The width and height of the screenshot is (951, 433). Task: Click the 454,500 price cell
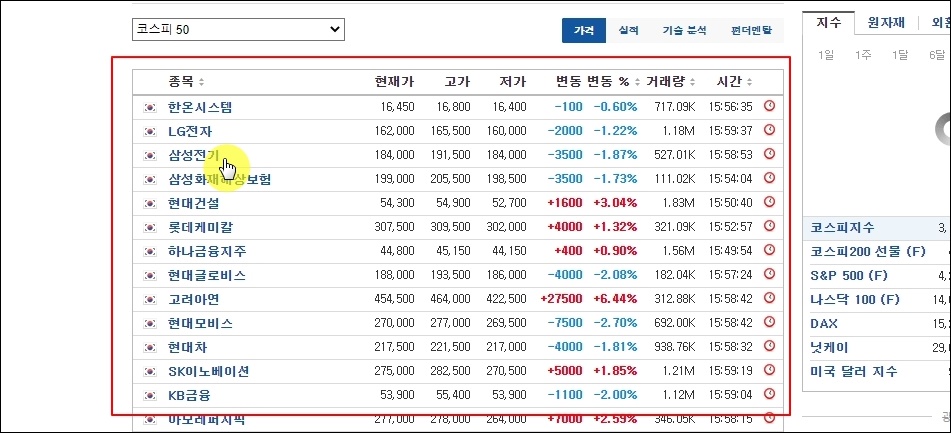[x=395, y=299]
